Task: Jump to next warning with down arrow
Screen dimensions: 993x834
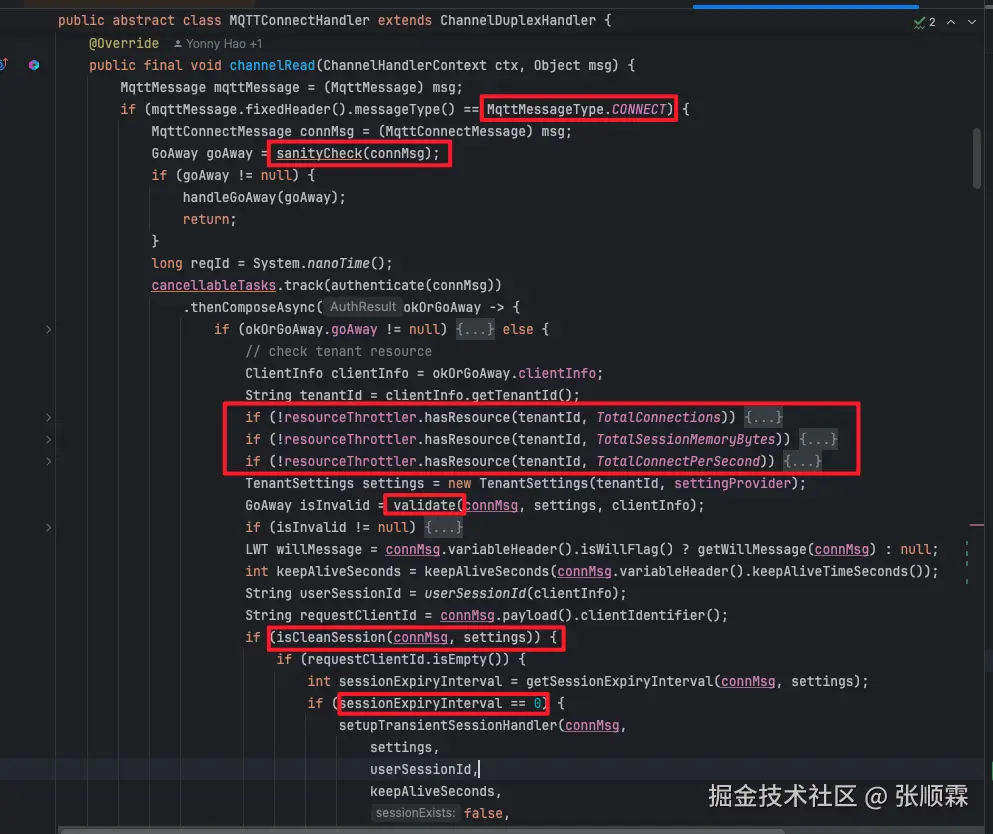Action: [x=971, y=20]
